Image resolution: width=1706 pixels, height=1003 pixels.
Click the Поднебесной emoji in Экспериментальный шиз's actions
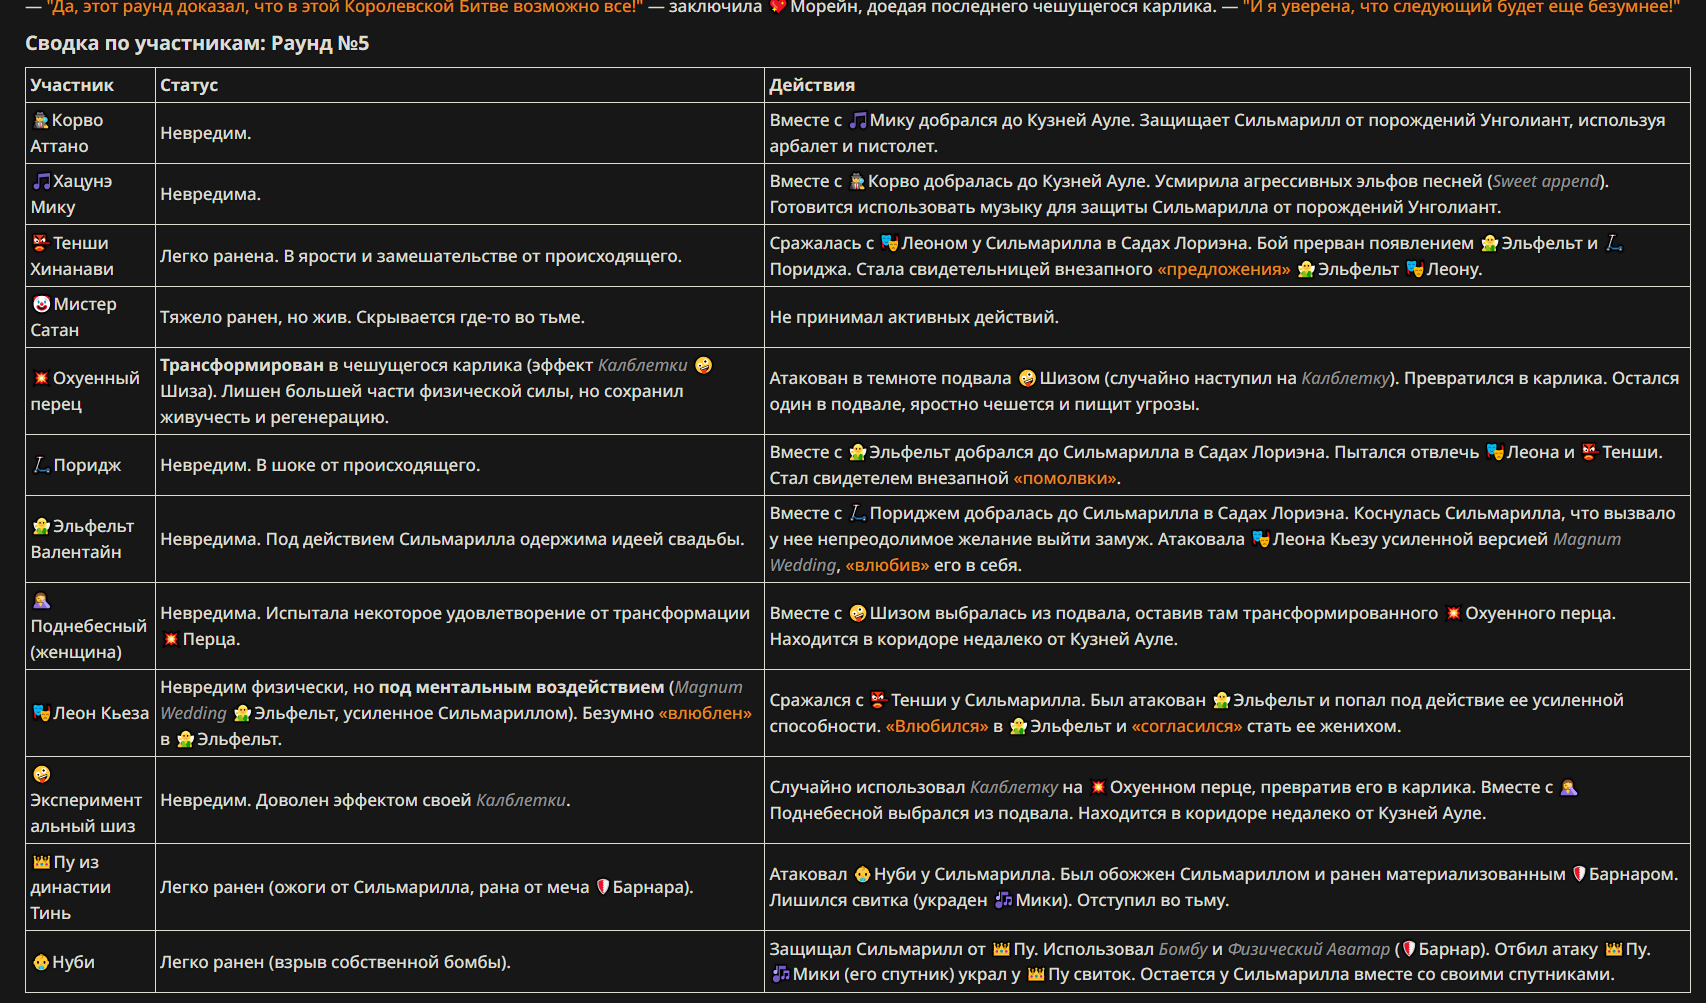[x=1569, y=787]
